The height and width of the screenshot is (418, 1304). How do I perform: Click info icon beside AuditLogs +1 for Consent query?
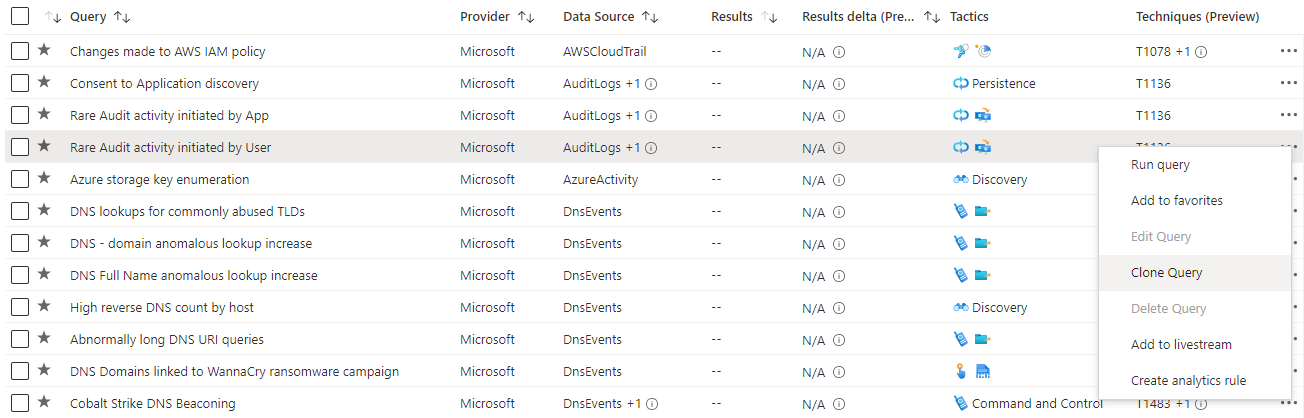[x=651, y=84]
